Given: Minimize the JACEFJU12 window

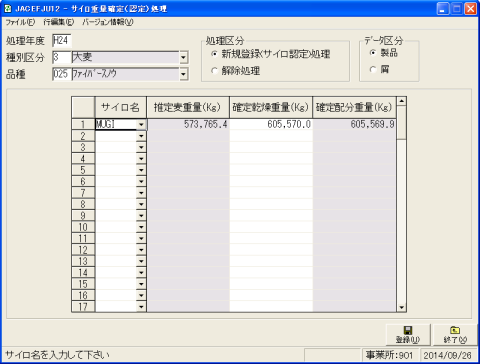Looking at the screenshot, I should click(x=443, y=9).
